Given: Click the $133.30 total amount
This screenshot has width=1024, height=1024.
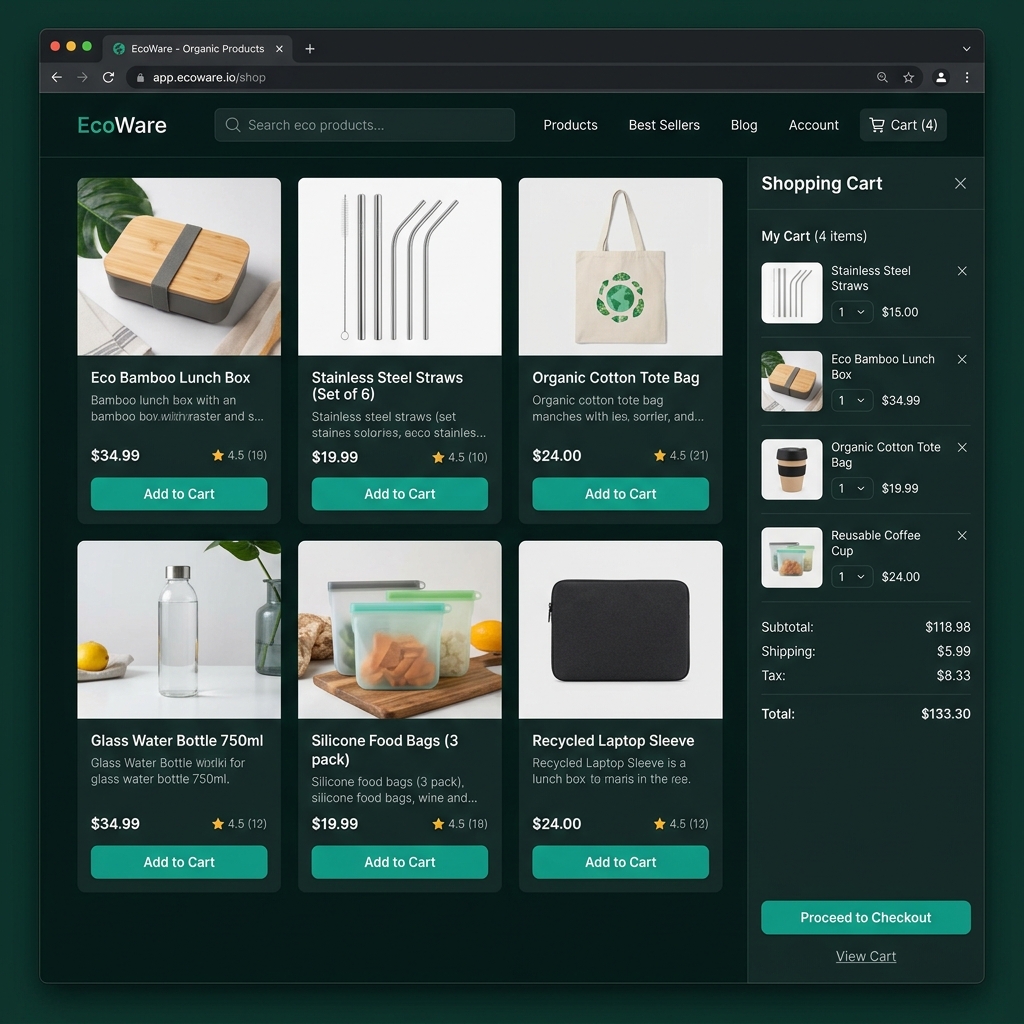Looking at the screenshot, I should (x=946, y=714).
